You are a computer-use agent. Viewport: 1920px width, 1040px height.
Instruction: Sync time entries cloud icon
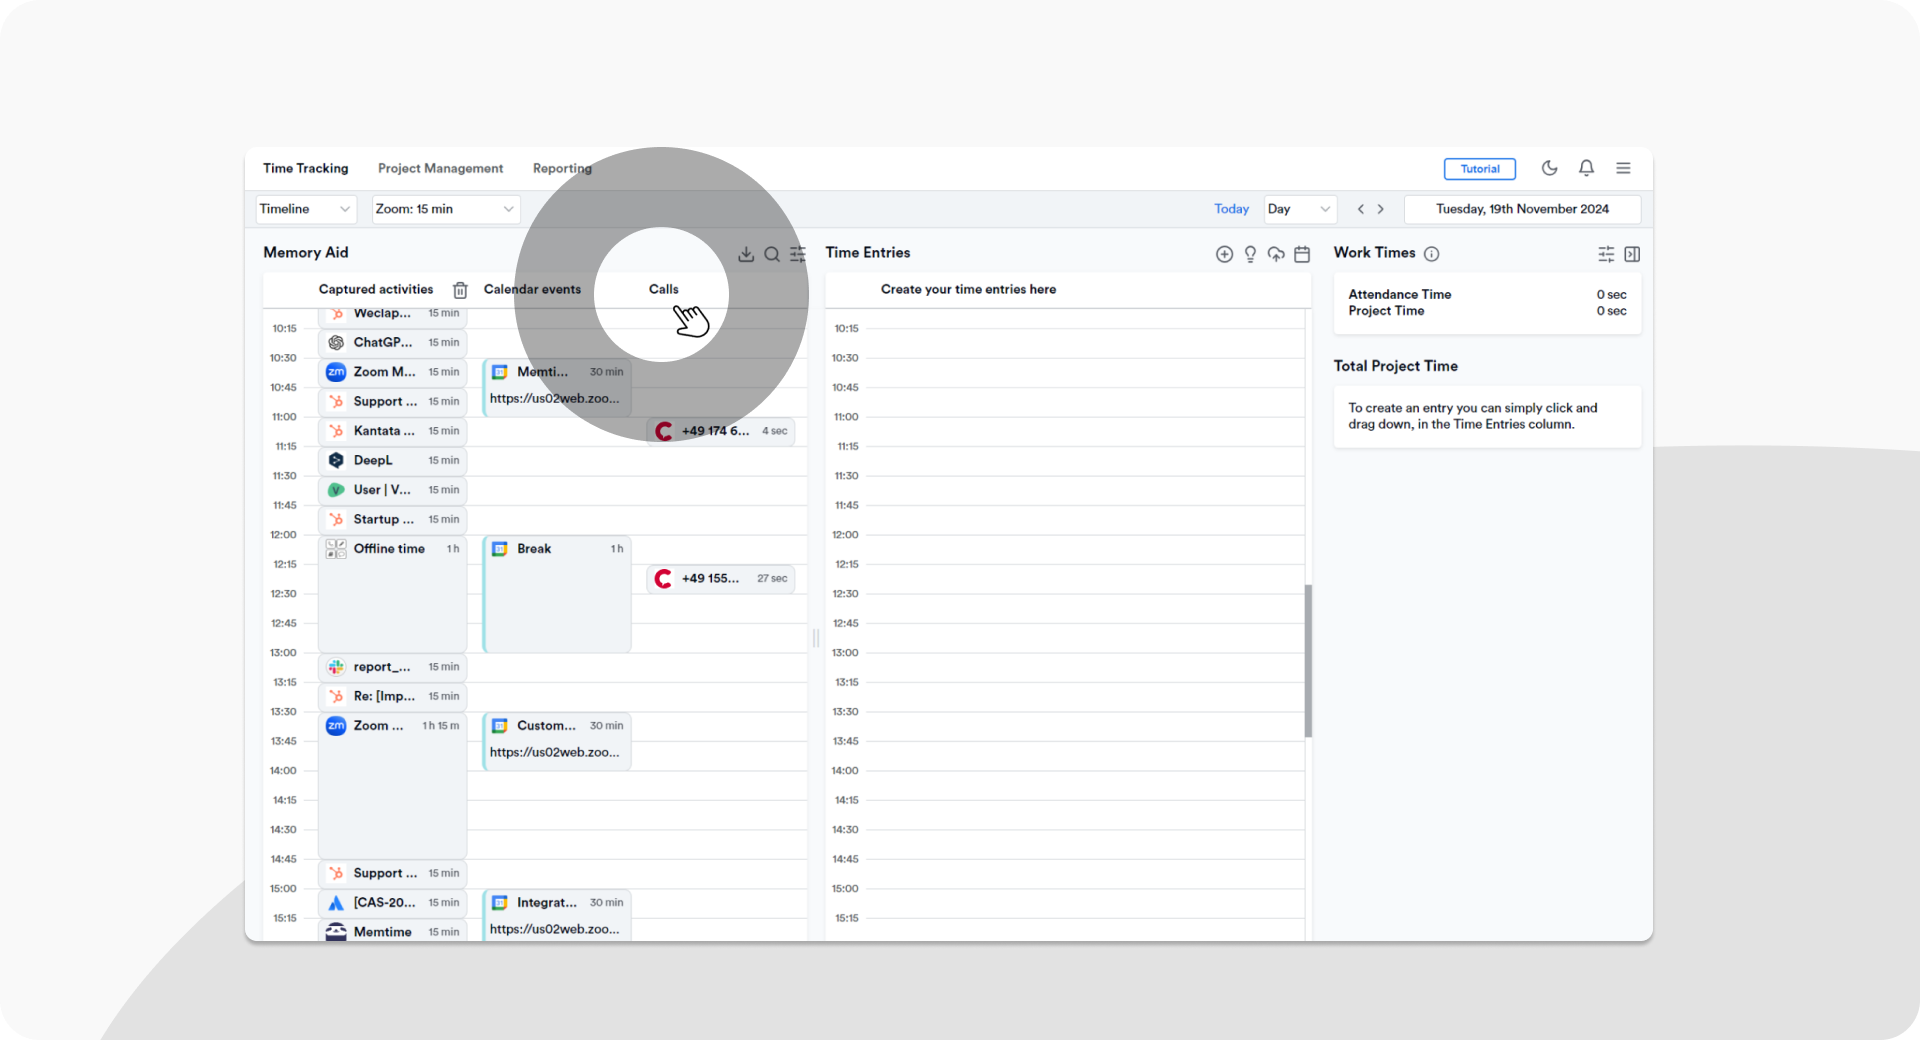pyautogui.click(x=1276, y=254)
